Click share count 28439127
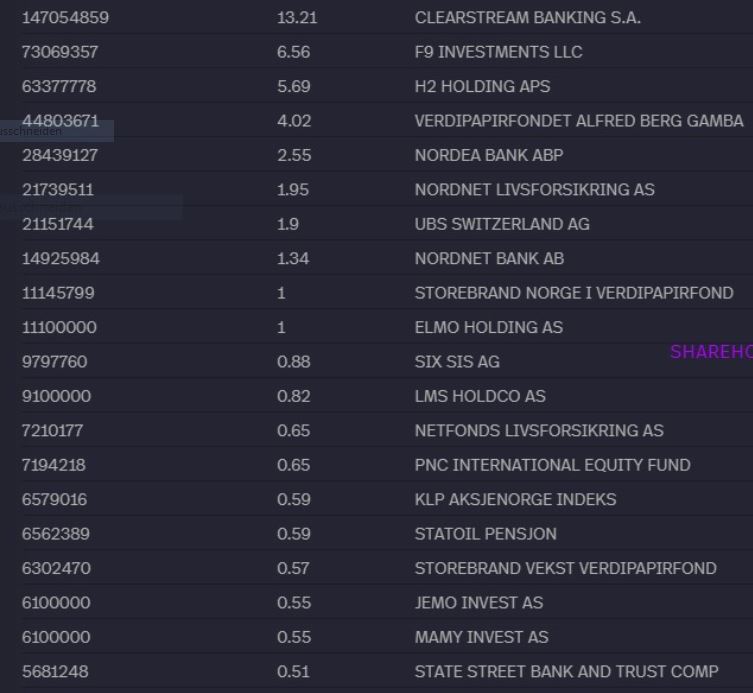Image resolution: width=753 pixels, height=693 pixels. click(60, 155)
